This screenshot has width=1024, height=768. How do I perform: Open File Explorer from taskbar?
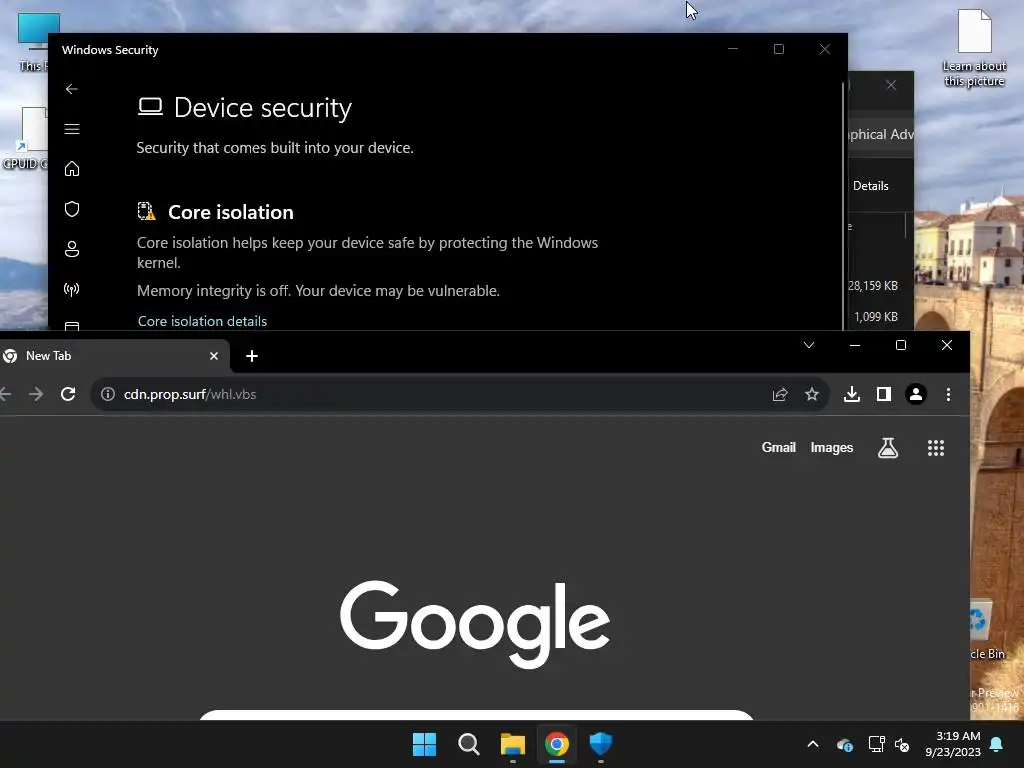point(513,744)
